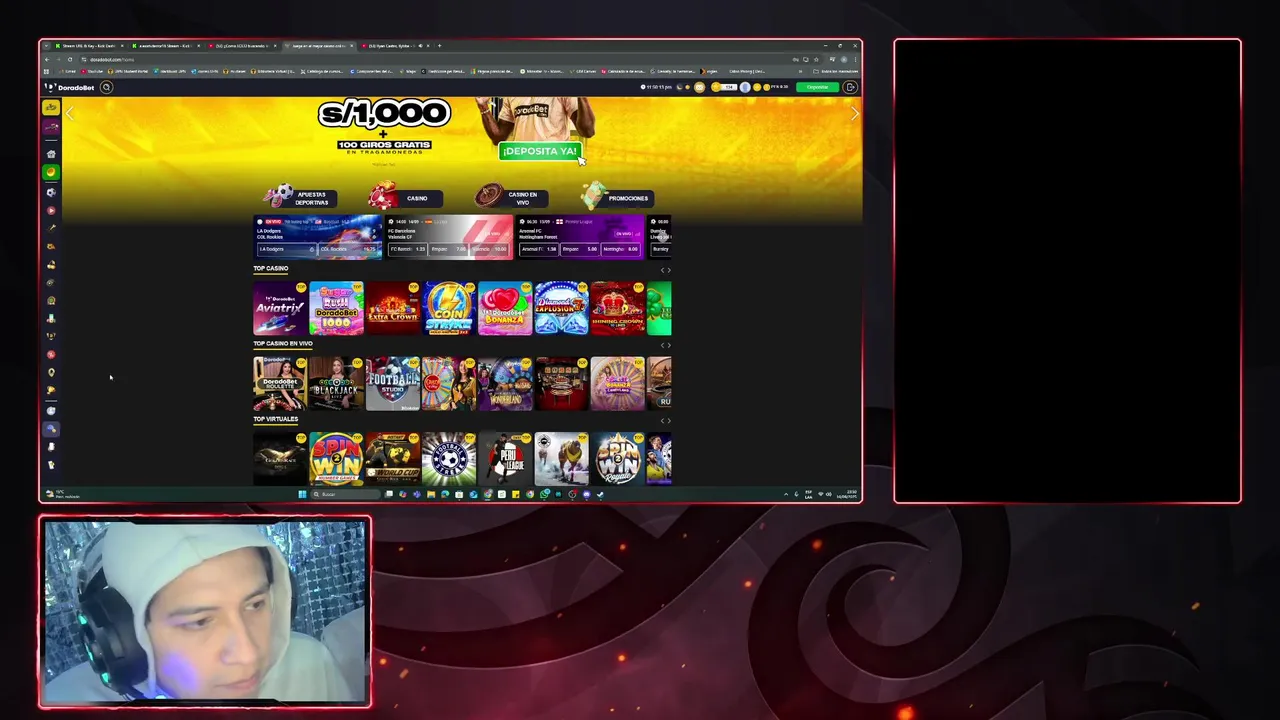
Task: Open Sugar Rush 1000 game thumbnail
Action: (x=336, y=308)
